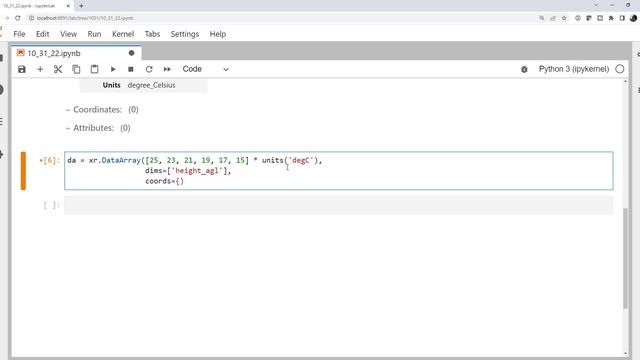The width and height of the screenshot is (640, 360).
Task: Open the View menu
Action: pyautogui.click(x=68, y=34)
